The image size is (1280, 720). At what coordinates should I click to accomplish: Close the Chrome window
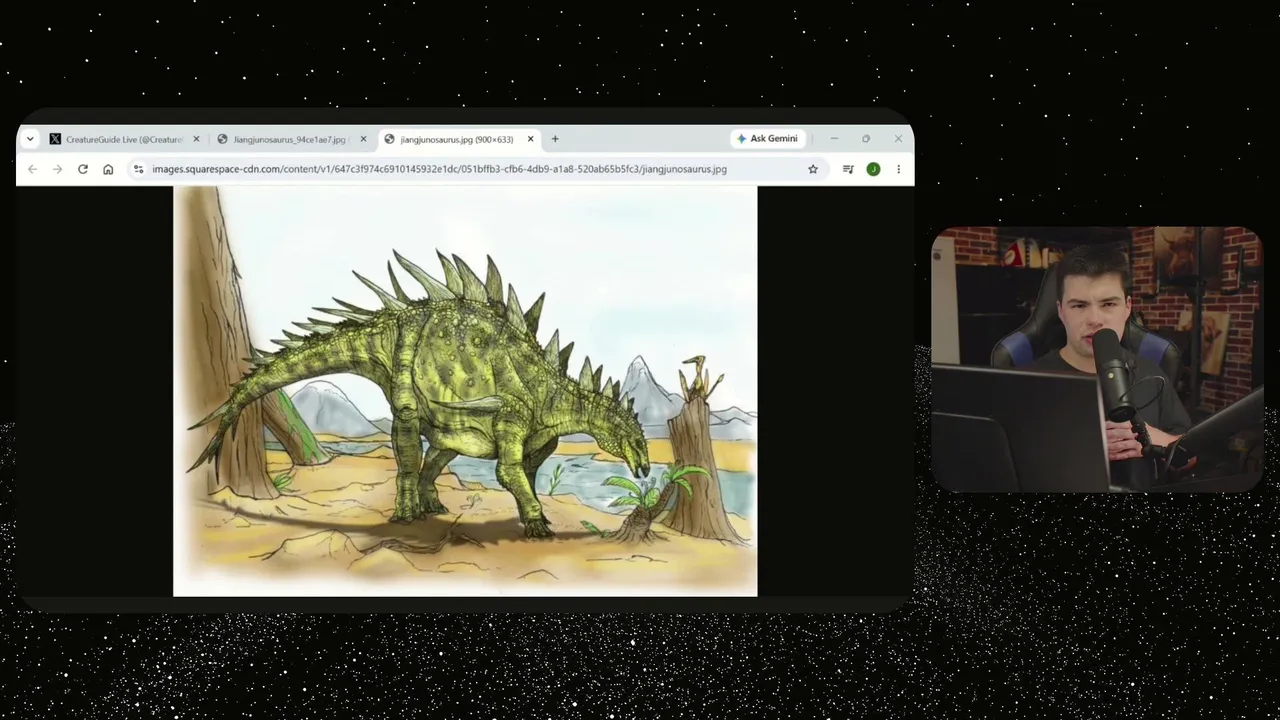click(898, 139)
